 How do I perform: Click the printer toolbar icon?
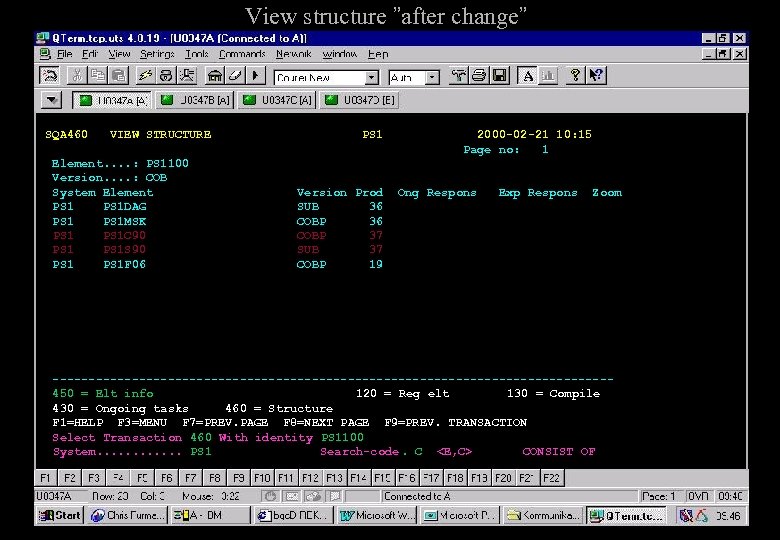tap(479, 76)
